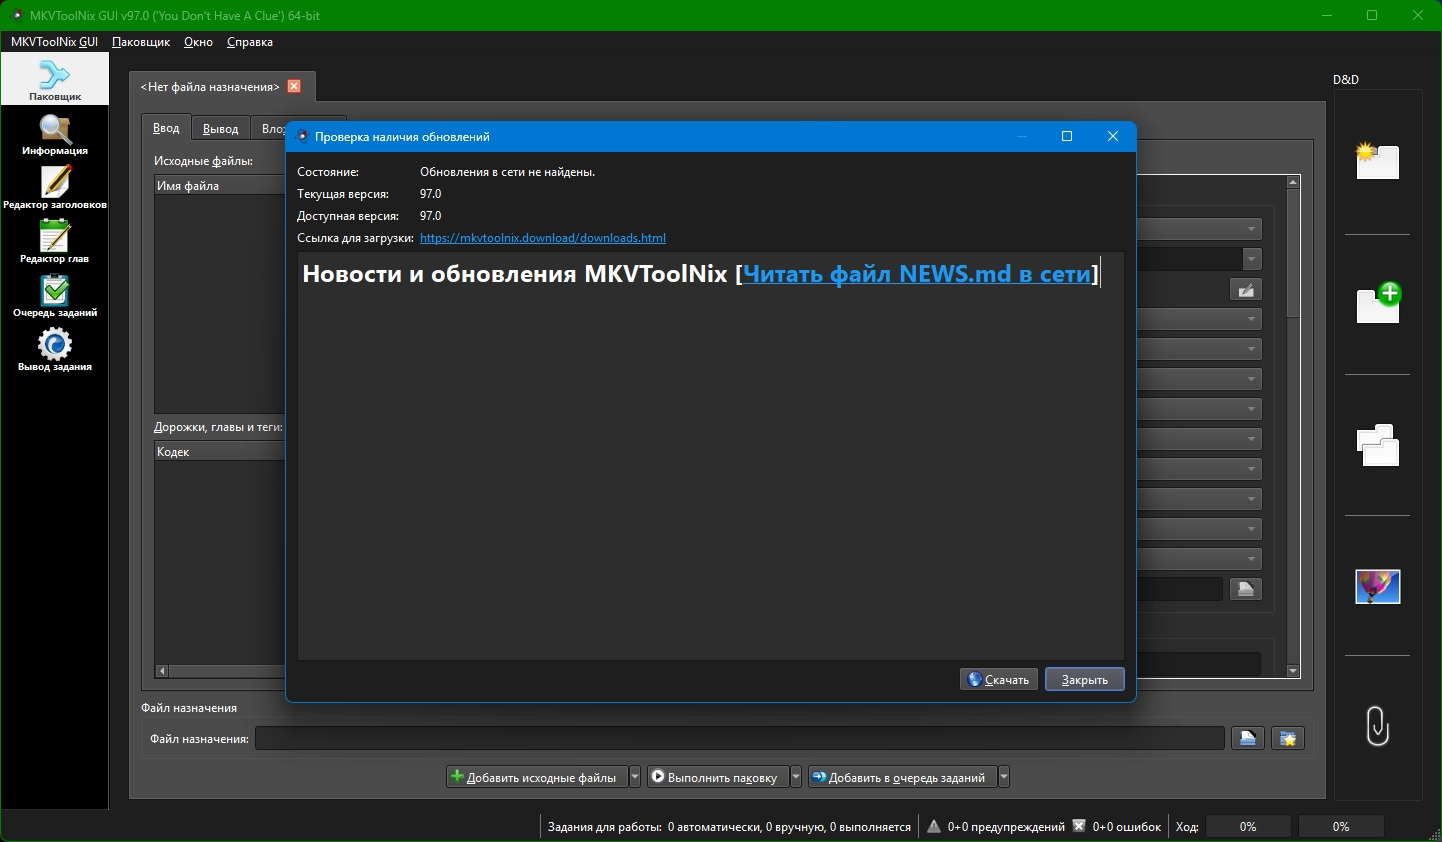Click the Добавить в очередь заданий button

(902, 777)
